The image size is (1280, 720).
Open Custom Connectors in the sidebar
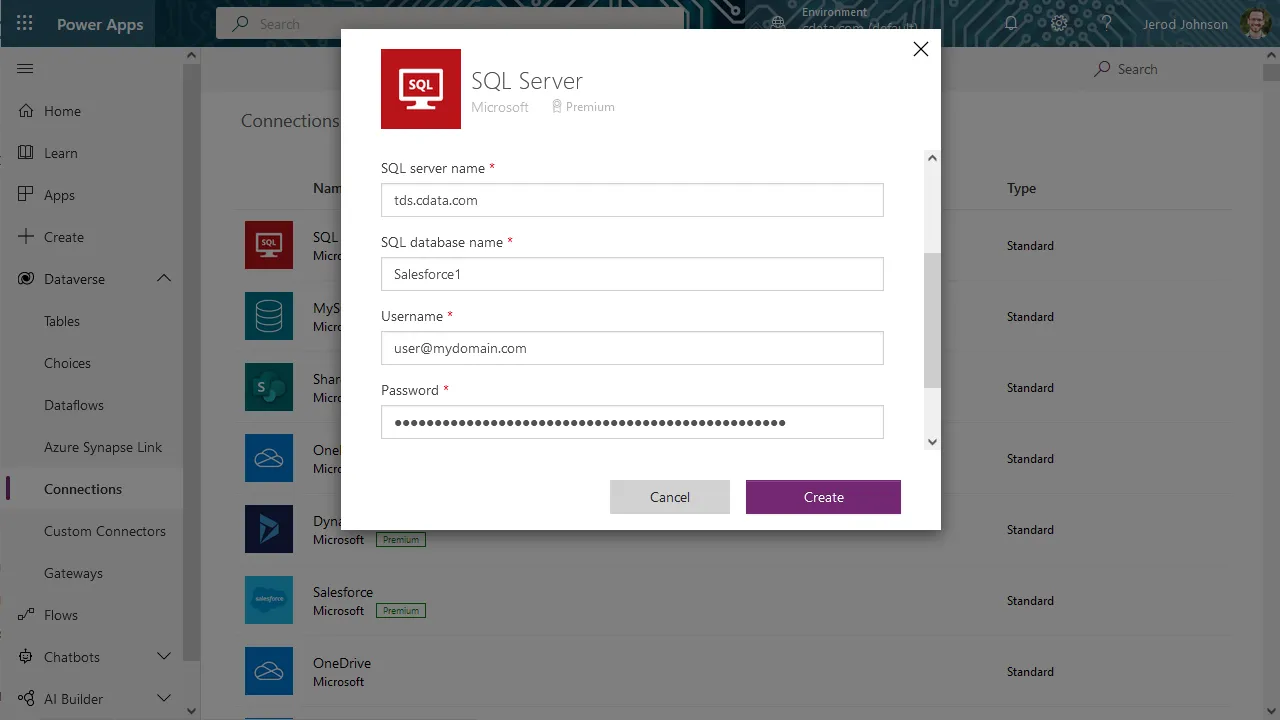click(x=104, y=531)
